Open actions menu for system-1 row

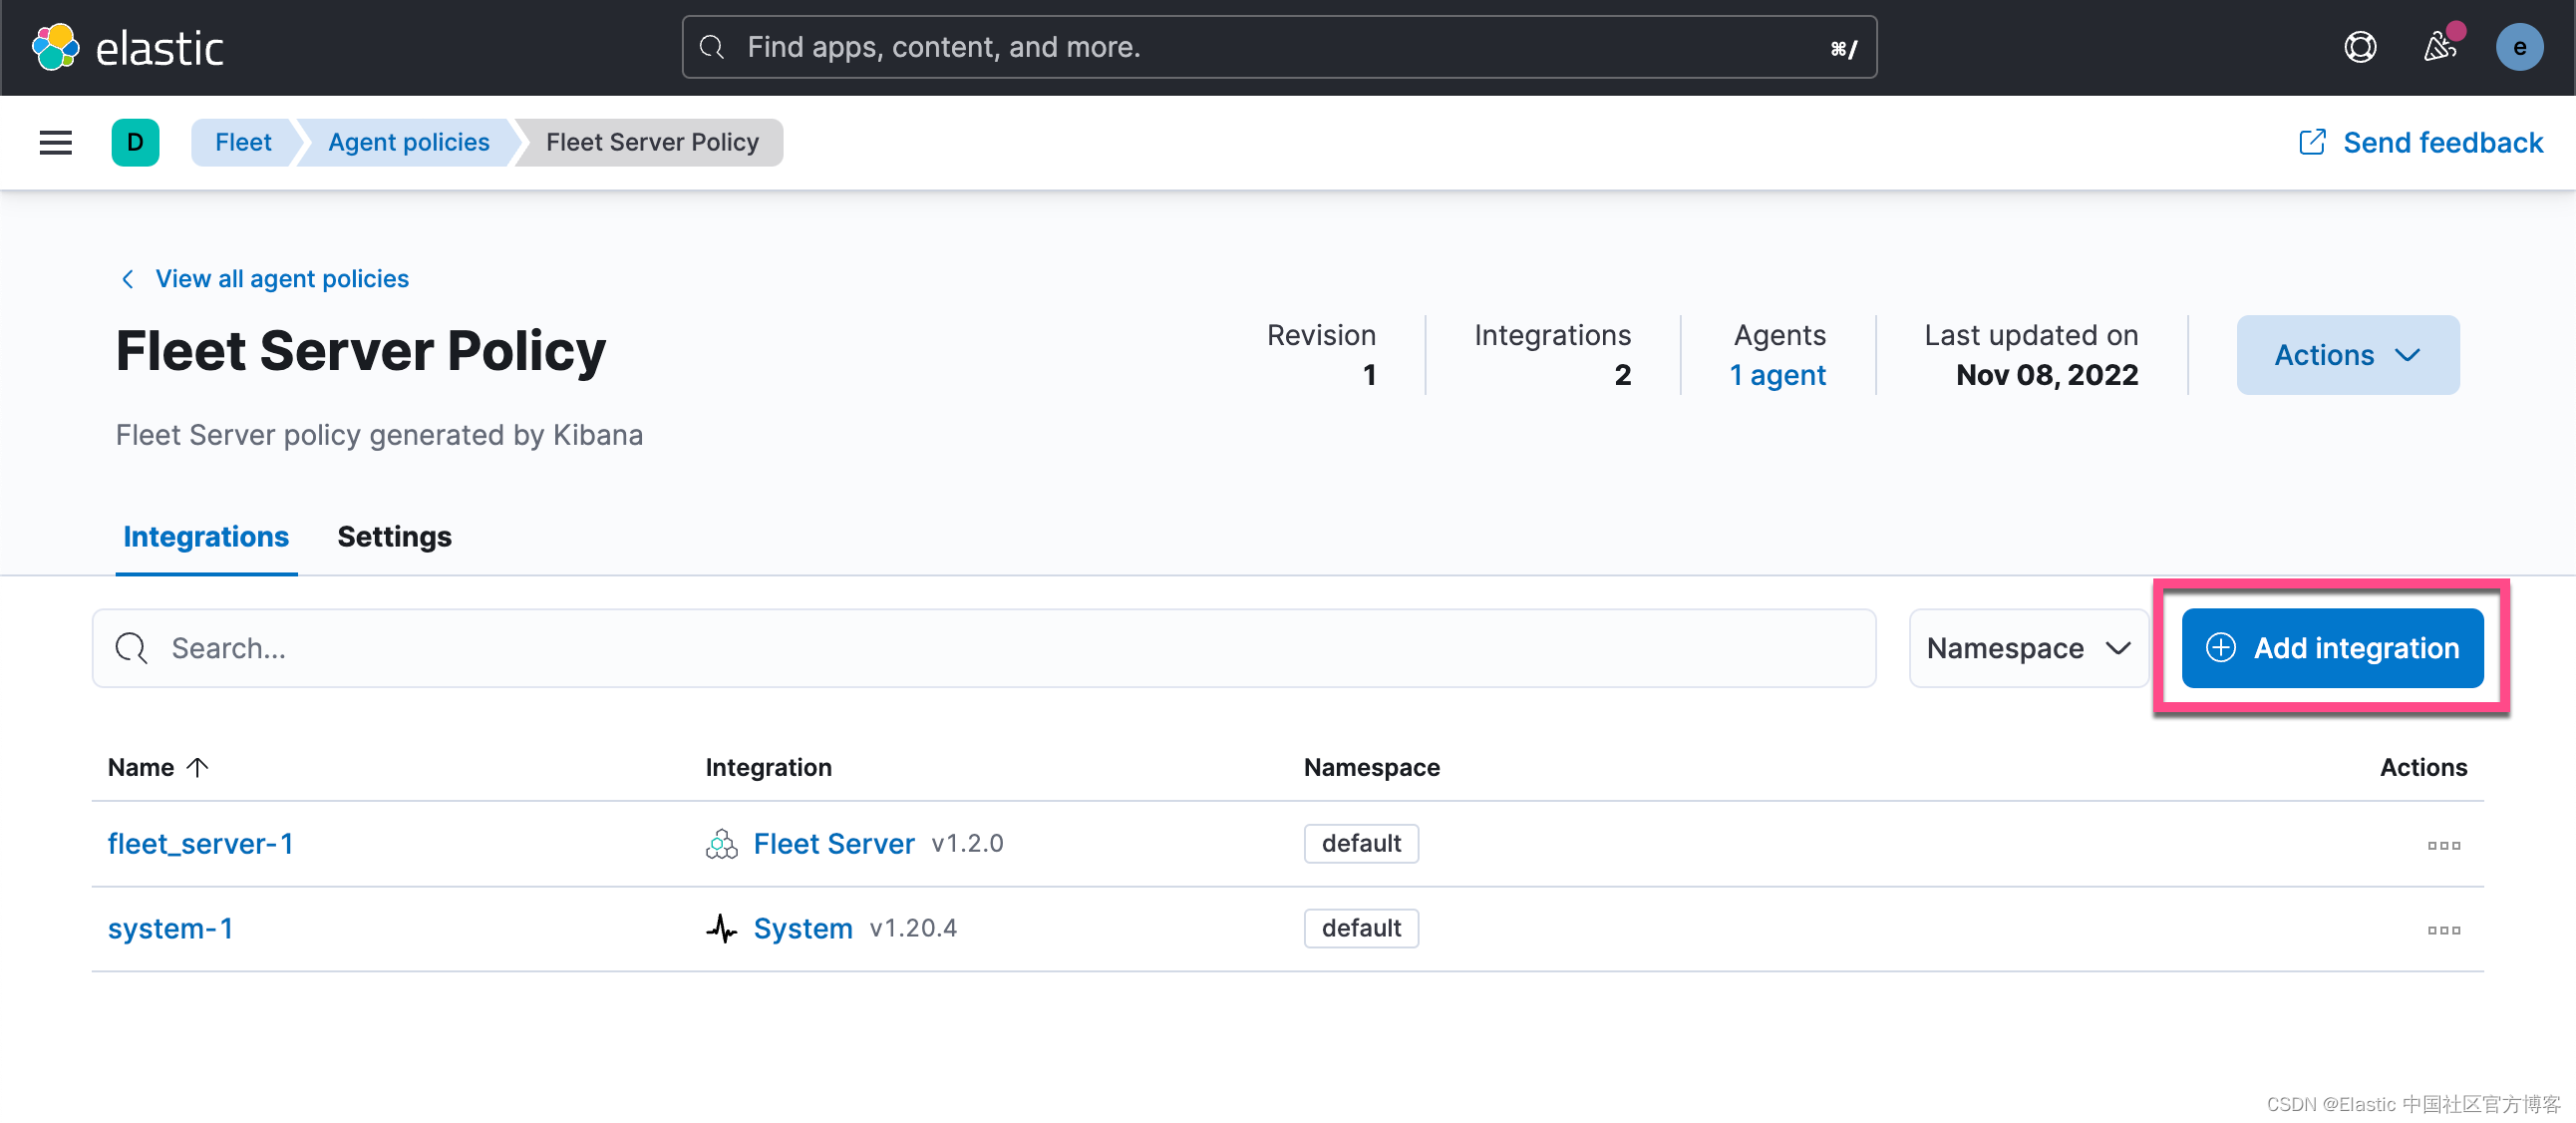tap(2443, 930)
